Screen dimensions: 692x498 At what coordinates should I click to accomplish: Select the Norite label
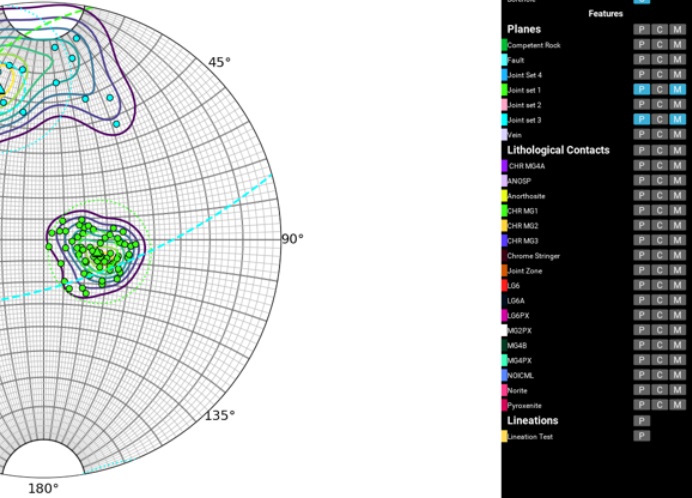[517, 391]
